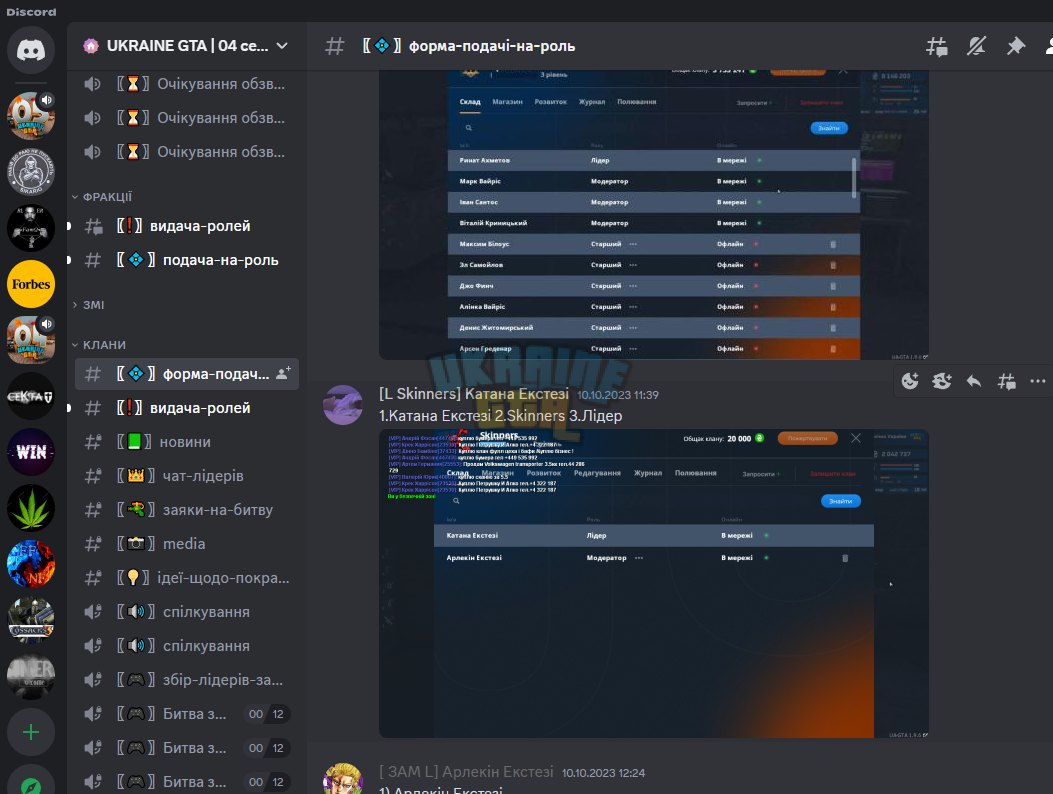Screen dimensions: 1053x794
Task: Open the green leaf server icon
Action: coord(31,508)
